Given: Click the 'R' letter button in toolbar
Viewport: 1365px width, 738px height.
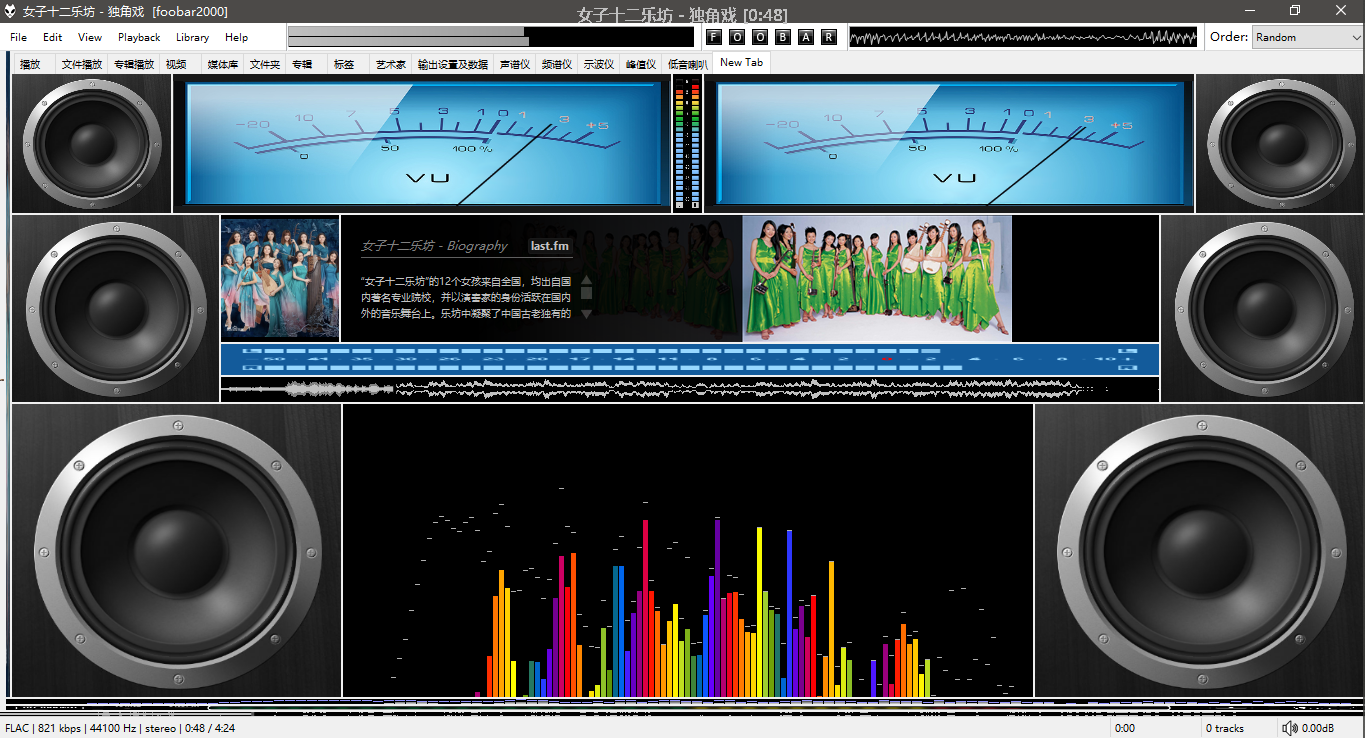Looking at the screenshot, I should [x=829, y=37].
